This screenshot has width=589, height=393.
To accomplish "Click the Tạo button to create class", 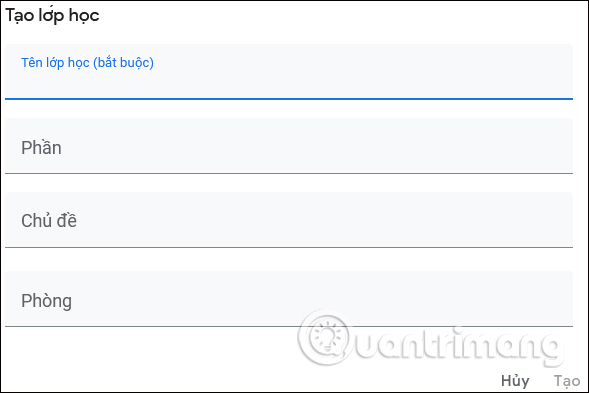I will click(x=567, y=381).
